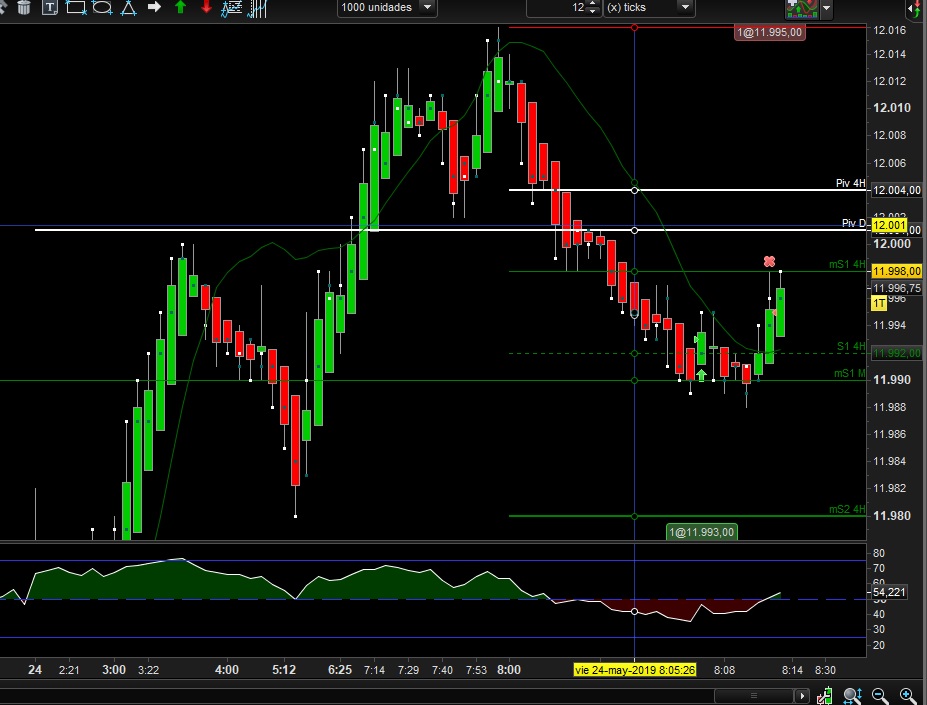Click the vertical cycle lines tool icon

[257, 8]
